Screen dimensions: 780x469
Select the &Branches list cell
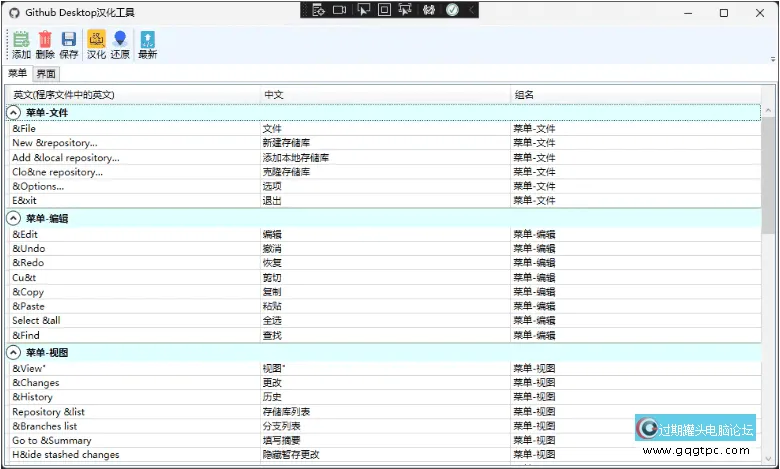pos(133,426)
